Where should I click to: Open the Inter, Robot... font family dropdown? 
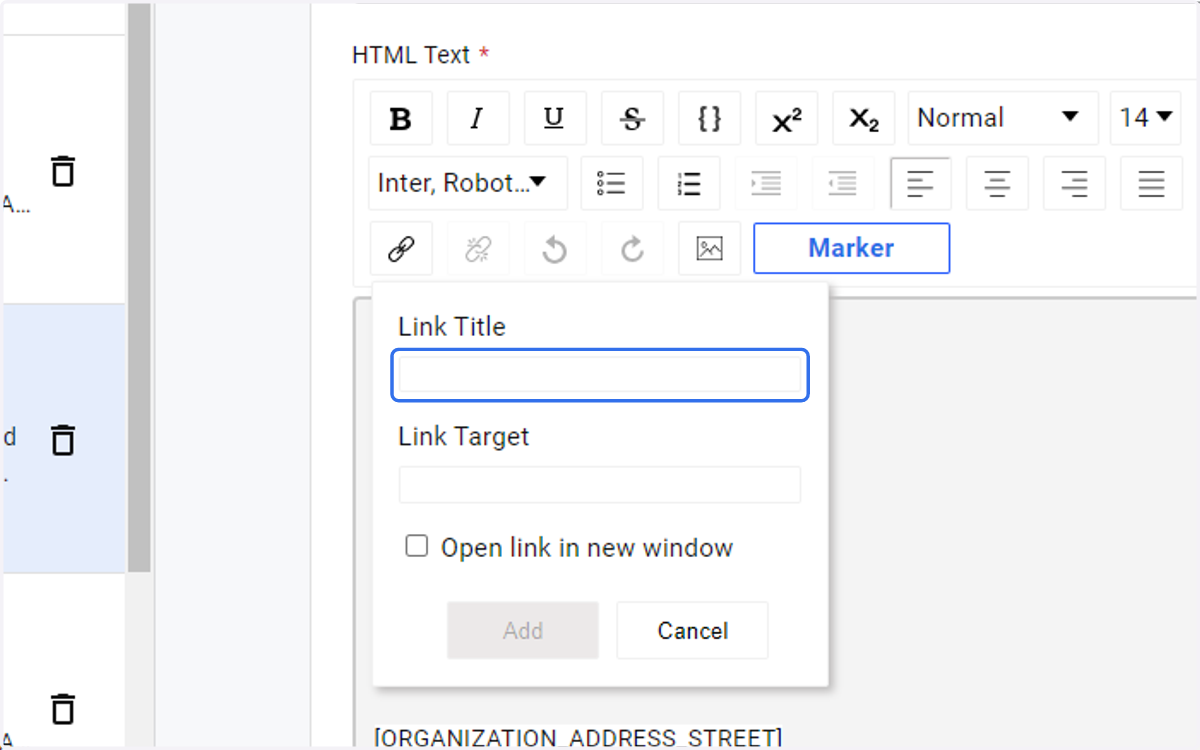coord(468,183)
